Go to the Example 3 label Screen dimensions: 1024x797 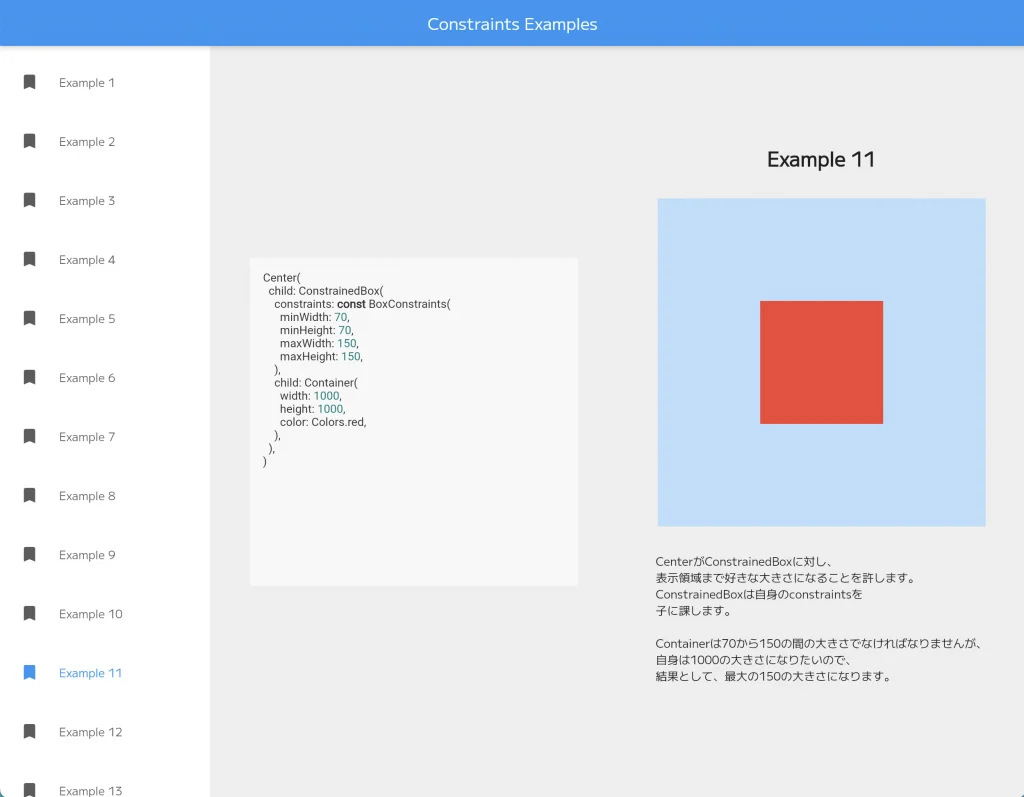(x=87, y=201)
